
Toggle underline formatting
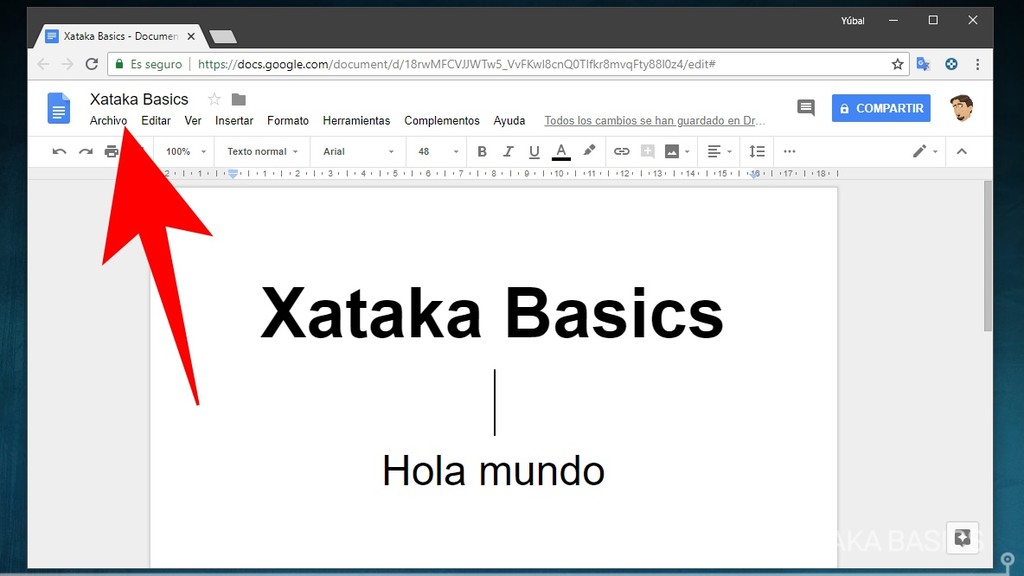534,152
